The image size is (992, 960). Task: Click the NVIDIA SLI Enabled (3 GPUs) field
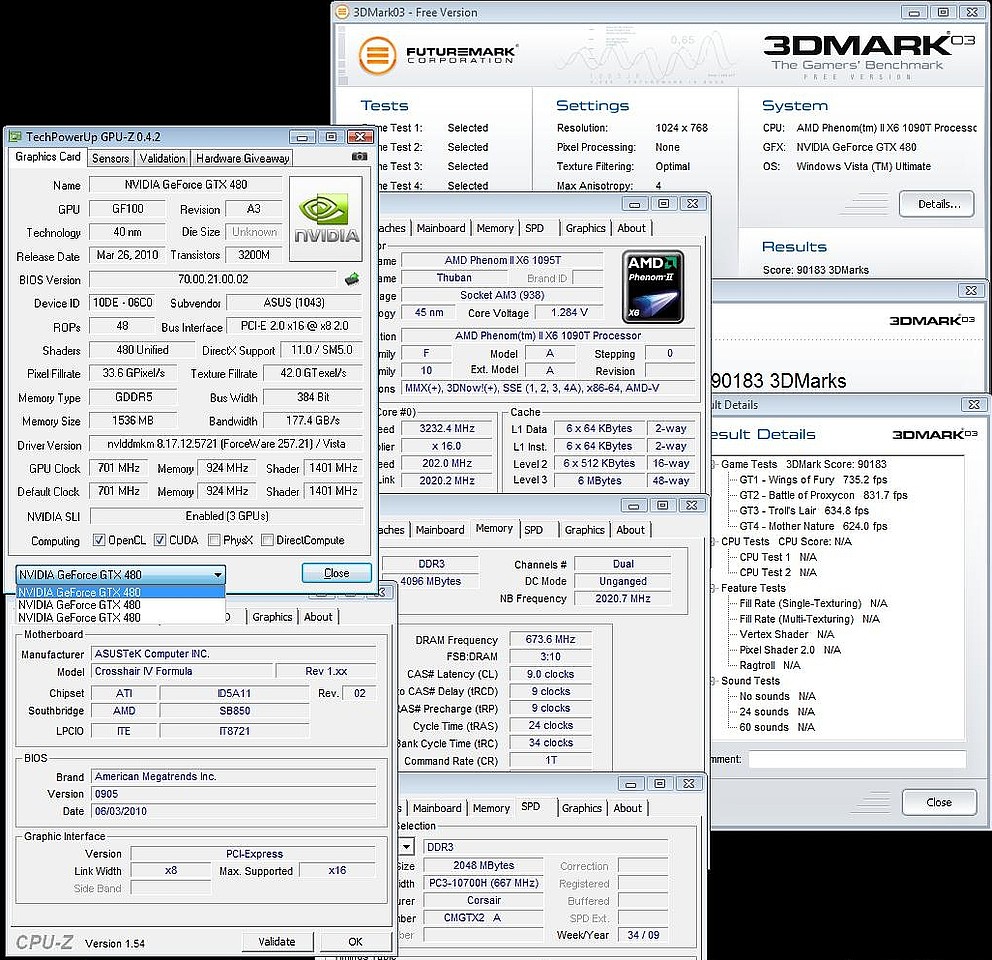click(226, 516)
